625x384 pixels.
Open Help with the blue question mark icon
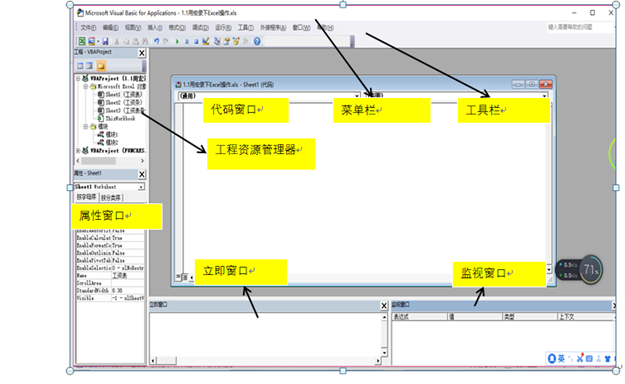pos(257,41)
